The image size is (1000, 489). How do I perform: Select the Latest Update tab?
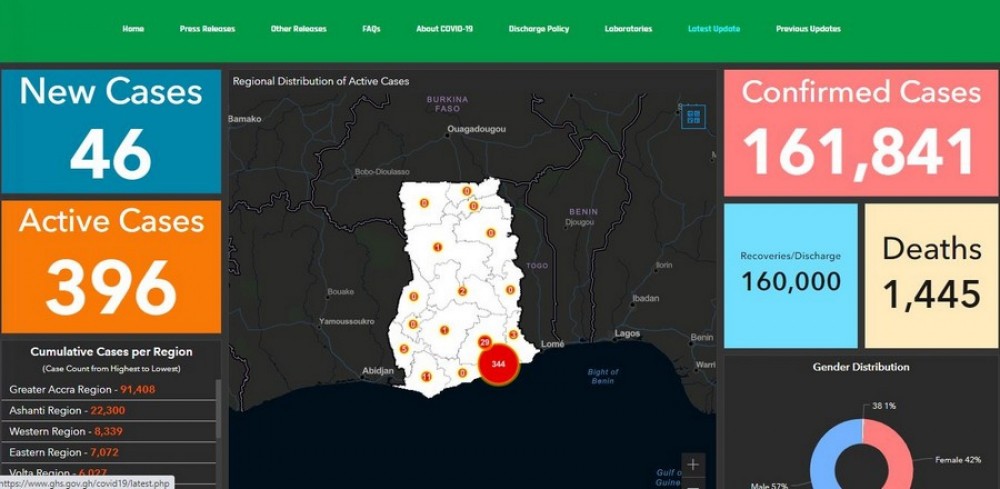[714, 29]
